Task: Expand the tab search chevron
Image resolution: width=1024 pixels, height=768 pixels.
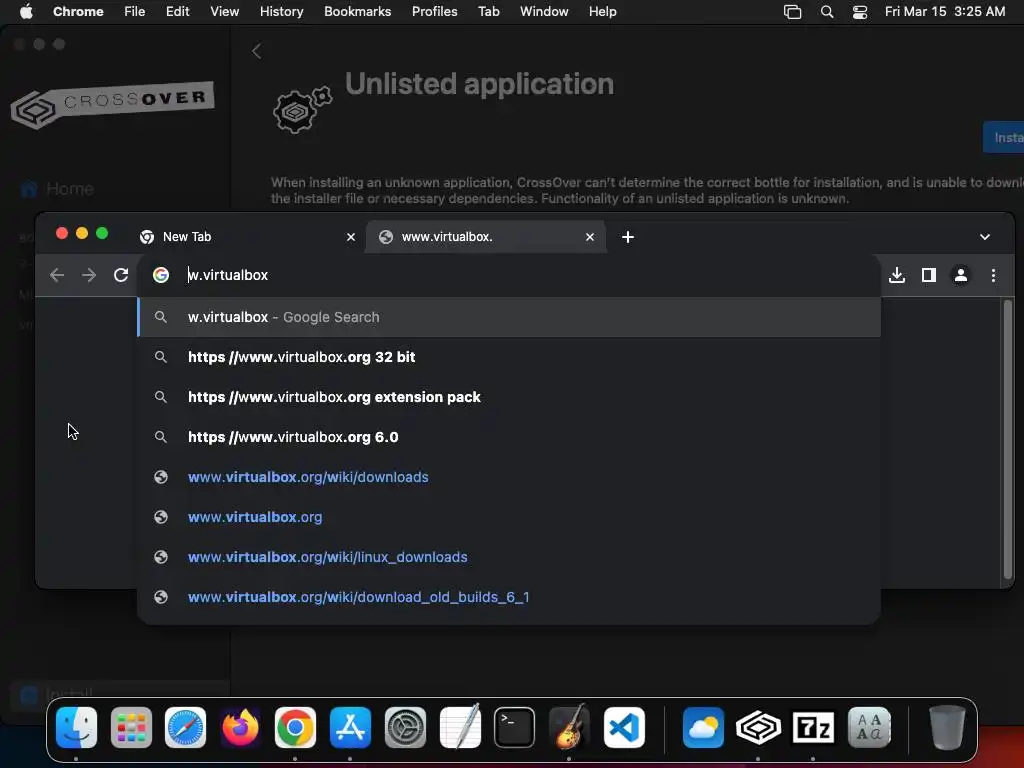Action: click(x=985, y=236)
